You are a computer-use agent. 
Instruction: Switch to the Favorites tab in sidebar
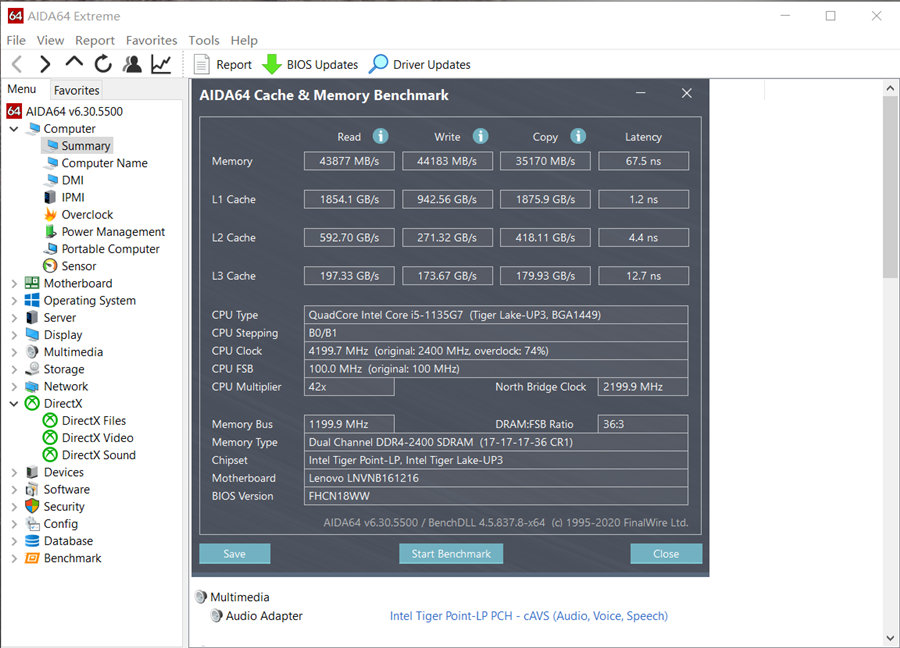click(76, 90)
